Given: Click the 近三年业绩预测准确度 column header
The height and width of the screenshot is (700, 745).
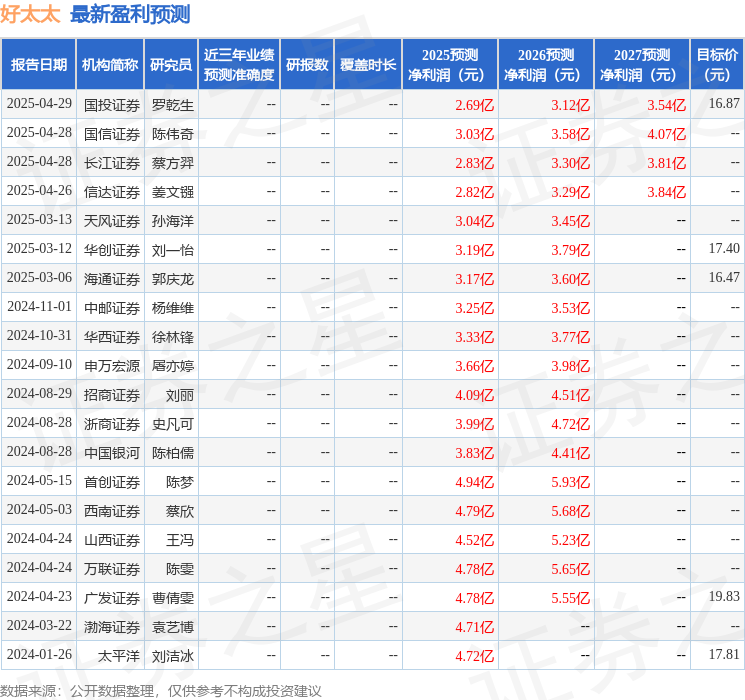Looking at the screenshot, I should click(239, 65).
